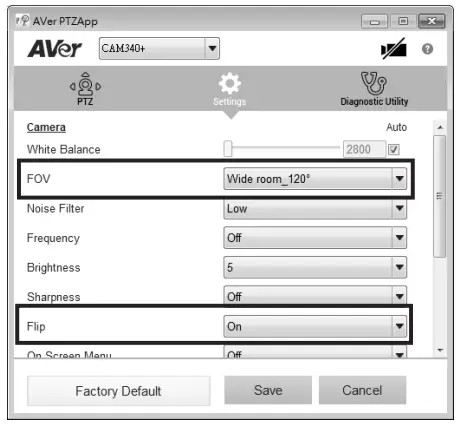Screen dimensions: 458x429
Task: Click the White Balance label
Action: [x=63, y=149]
